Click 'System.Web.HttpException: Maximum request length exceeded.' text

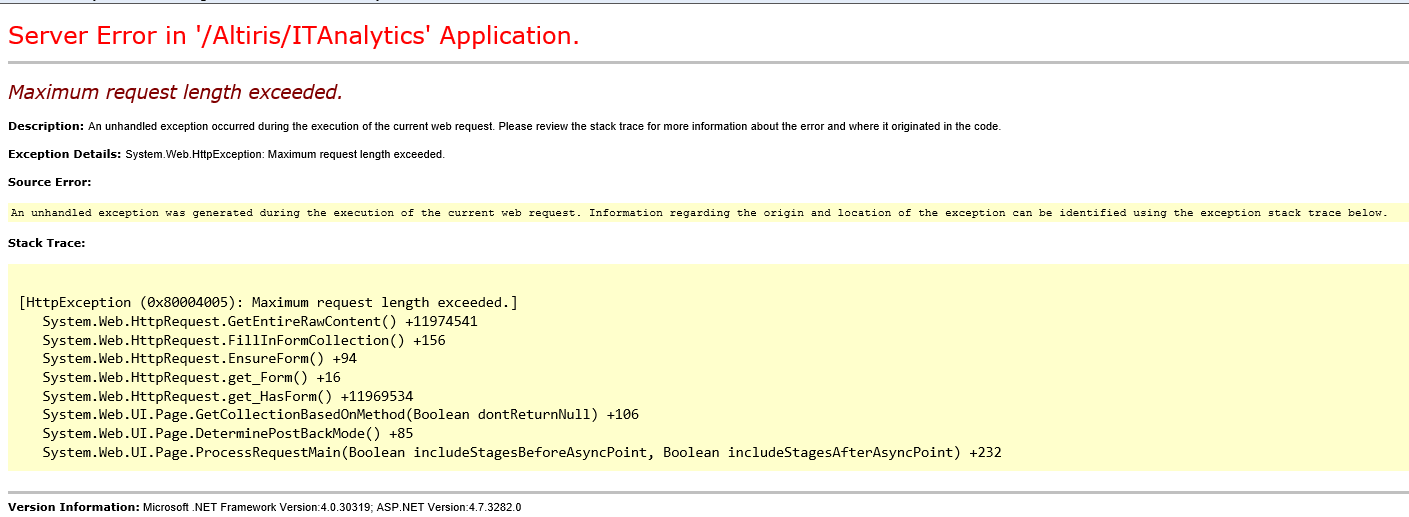point(285,154)
